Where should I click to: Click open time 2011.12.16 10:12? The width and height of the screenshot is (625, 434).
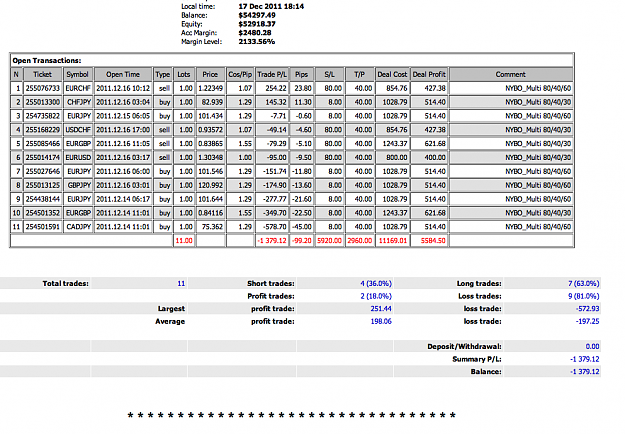(x=123, y=88)
